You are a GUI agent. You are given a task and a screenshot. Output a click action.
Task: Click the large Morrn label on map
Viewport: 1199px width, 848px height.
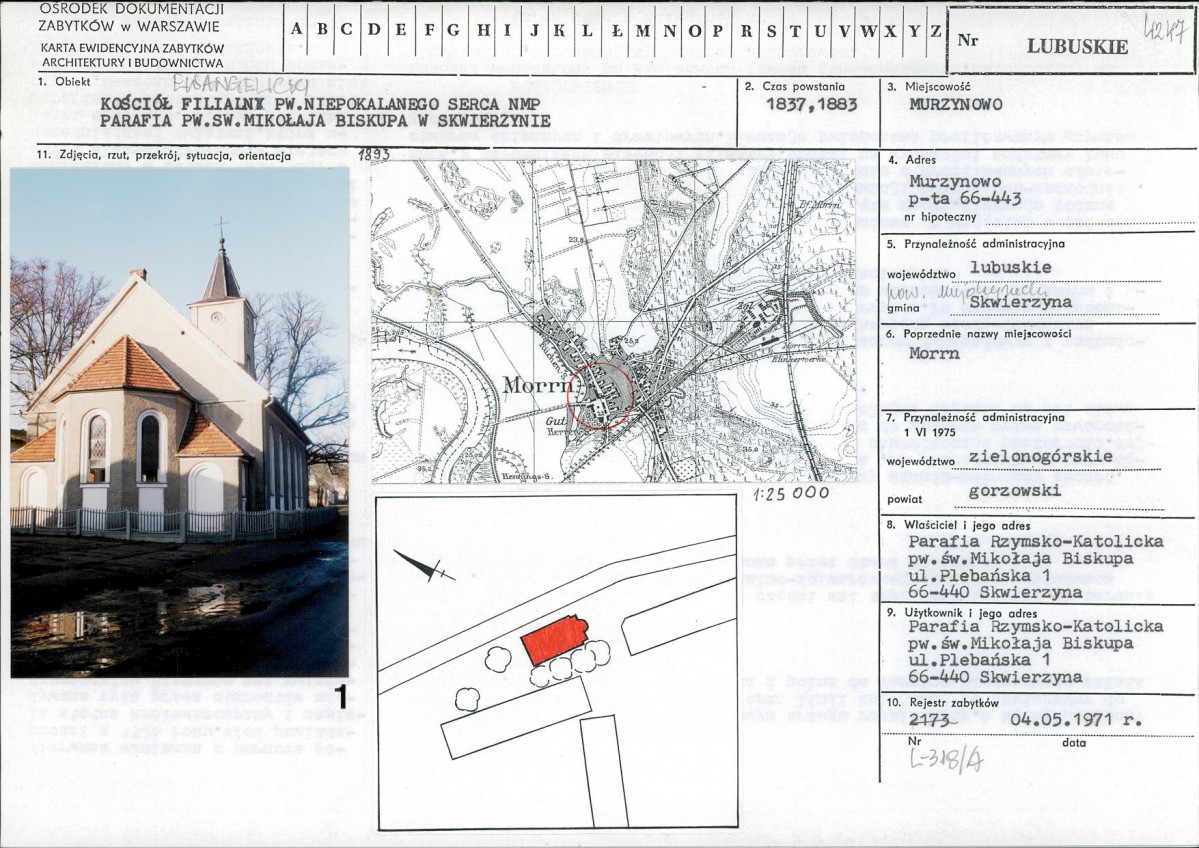(x=538, y=385)
